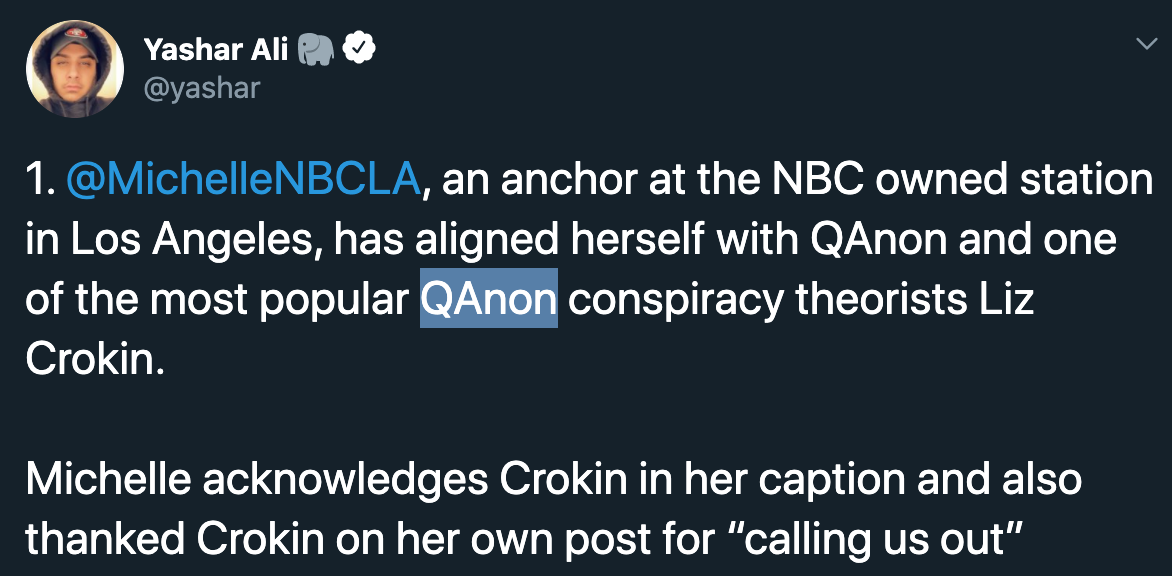Click the unhighlighted QAnon before 'and one'
Screen dimensions: 1172x576
click(878, 241)
